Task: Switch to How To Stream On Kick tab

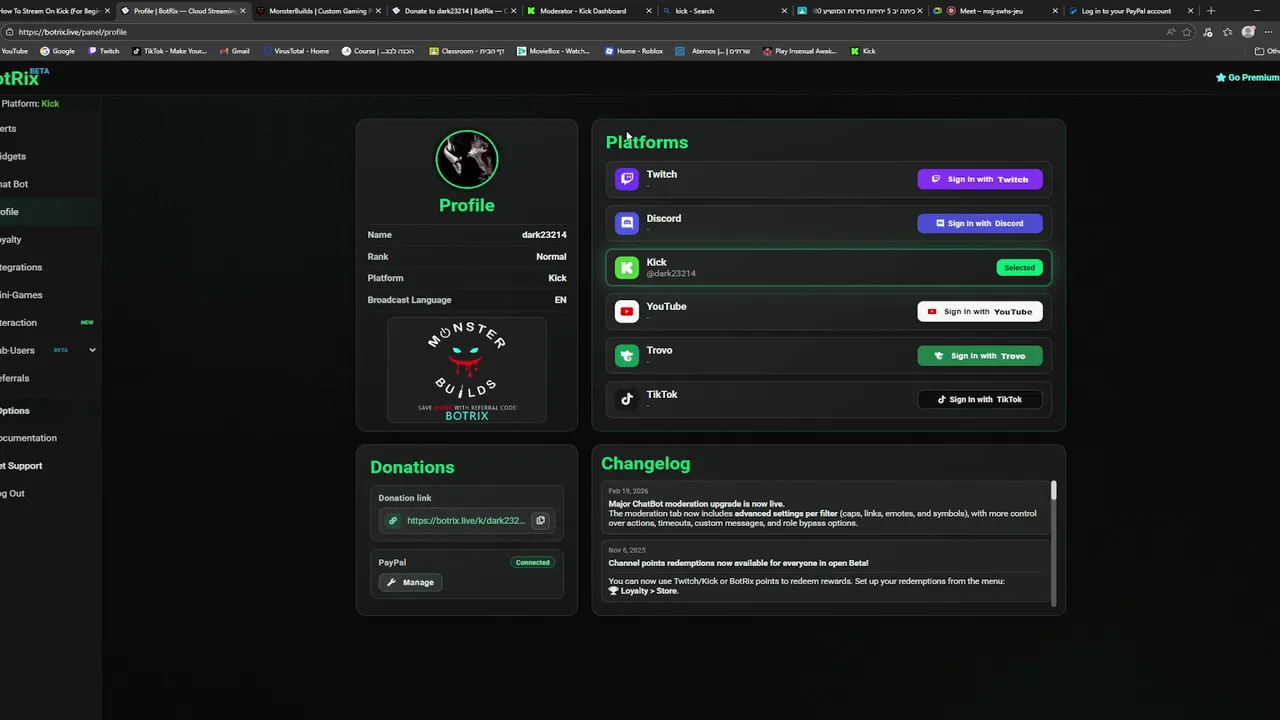Action: tap(54, 11)
